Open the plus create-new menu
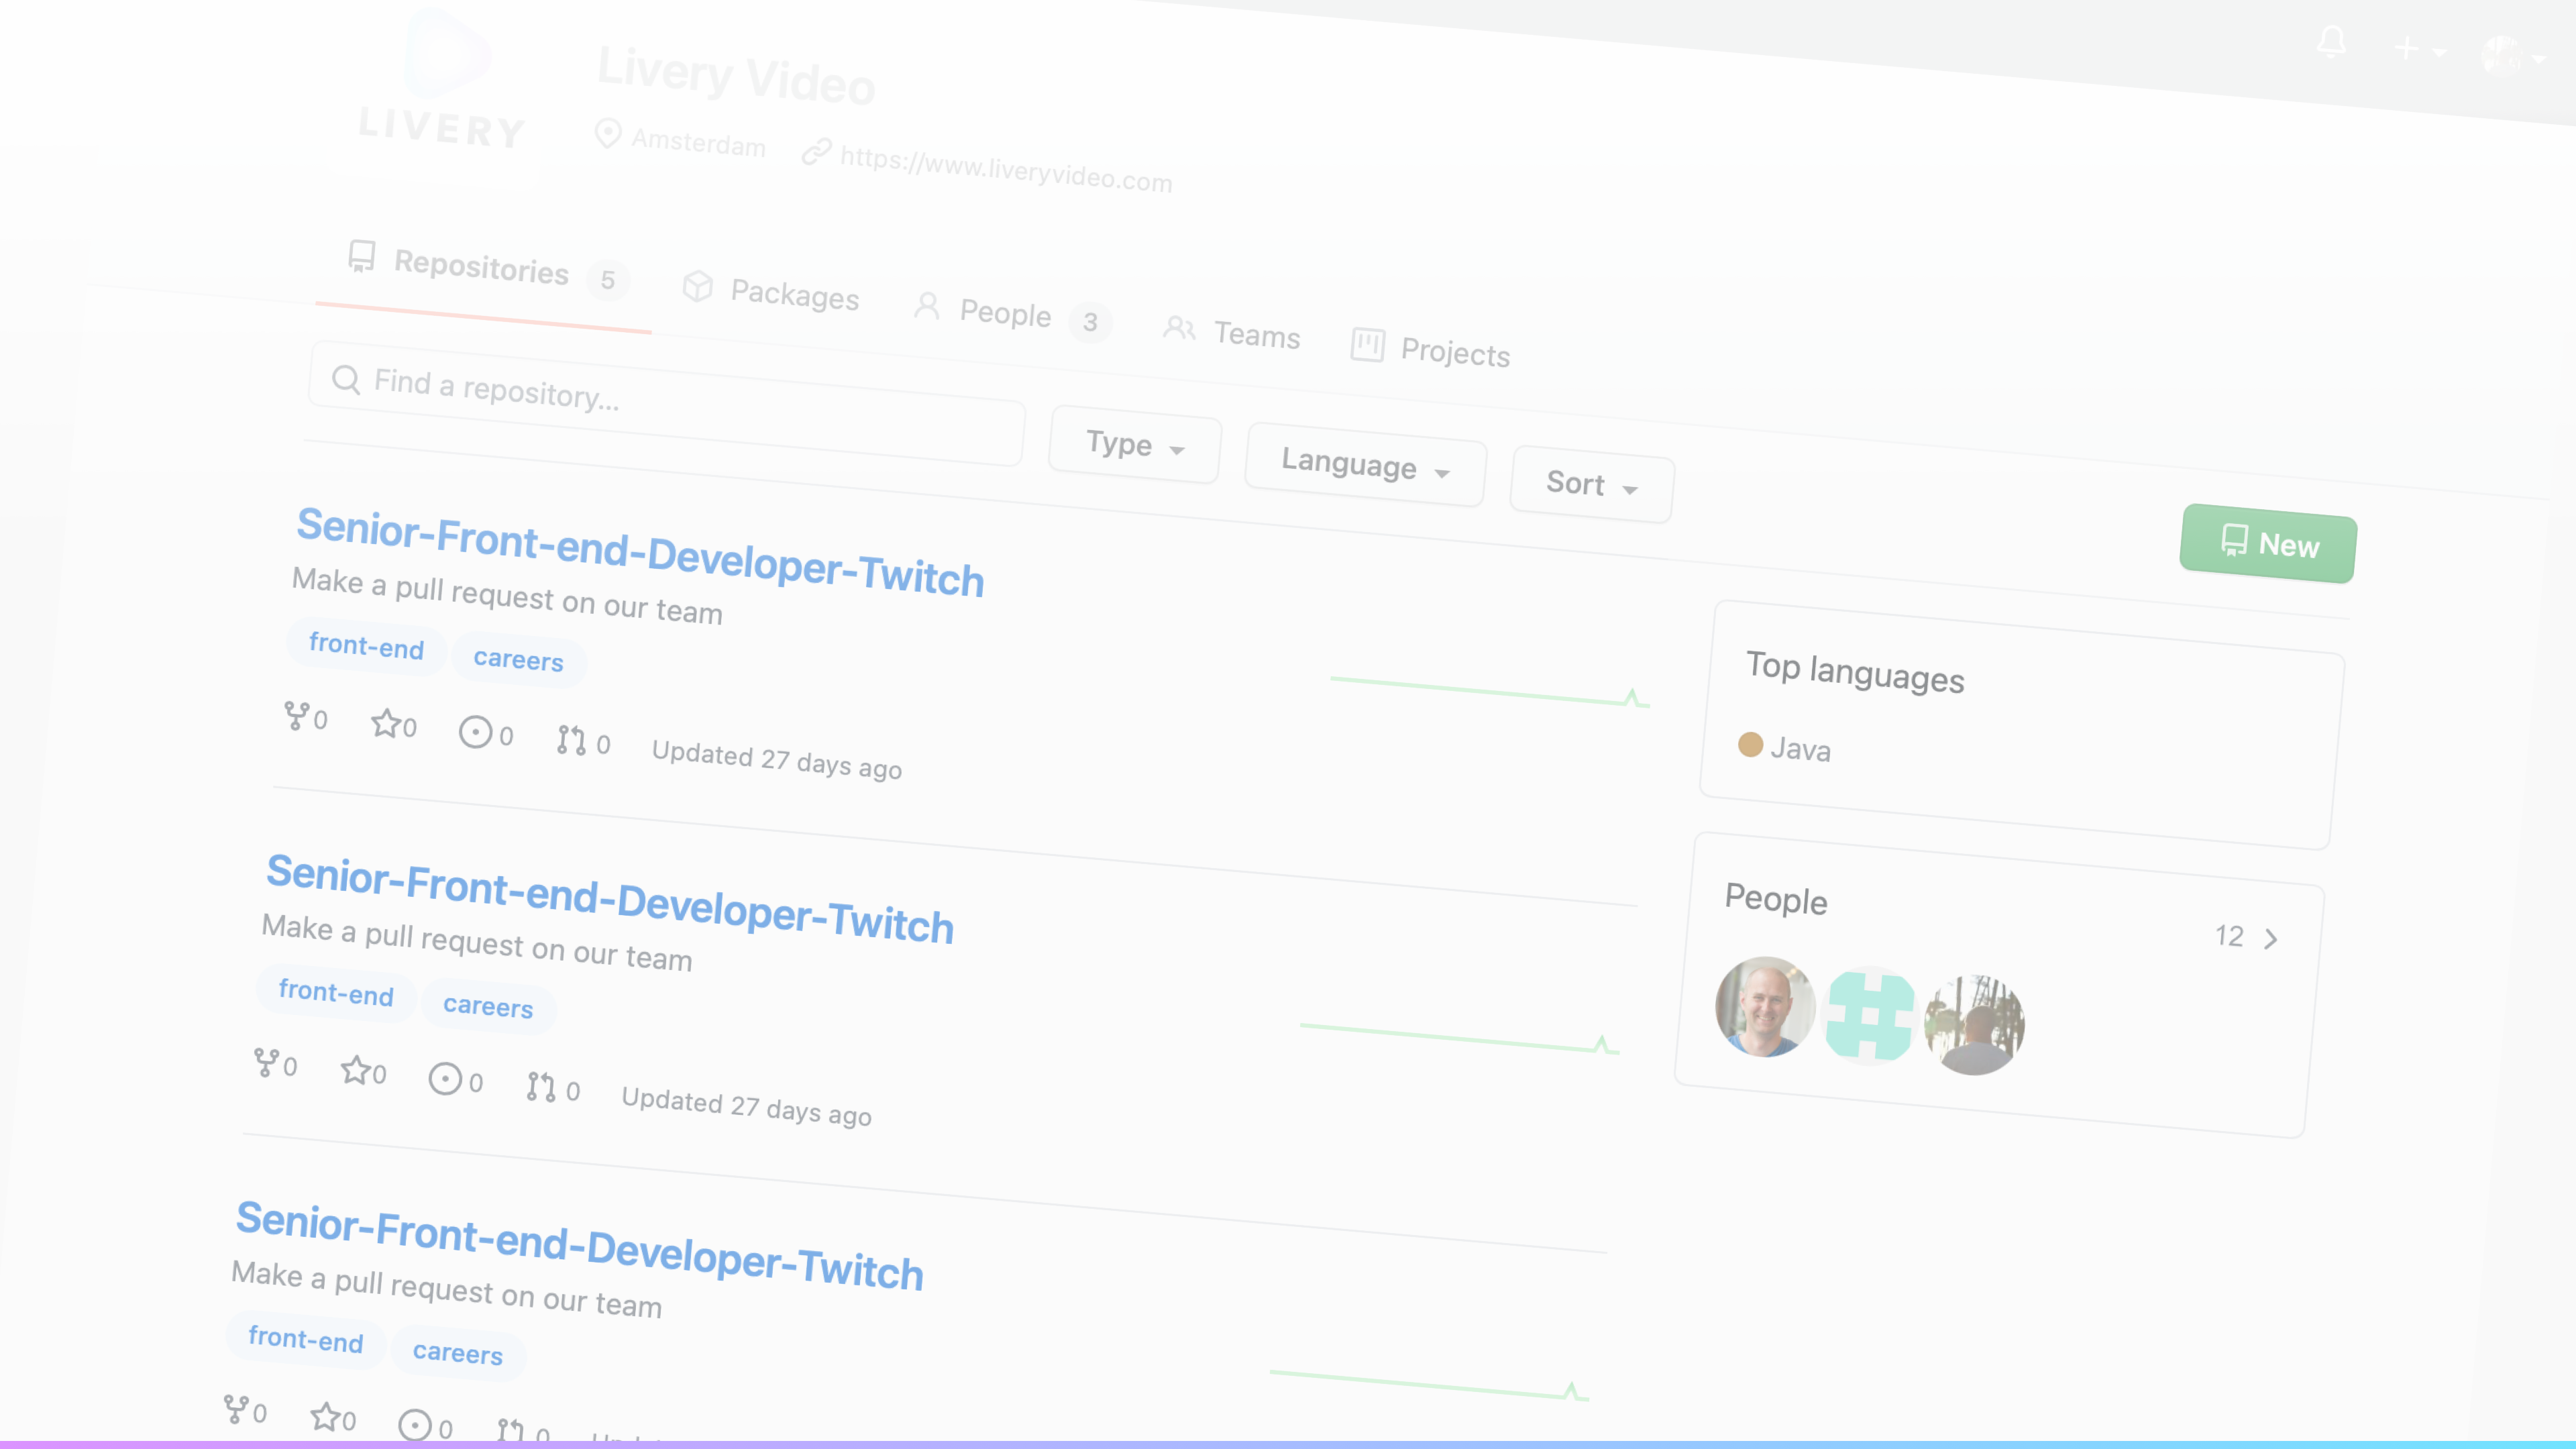Viewport: 2576px width, 1449px height. pos(2419,49)
